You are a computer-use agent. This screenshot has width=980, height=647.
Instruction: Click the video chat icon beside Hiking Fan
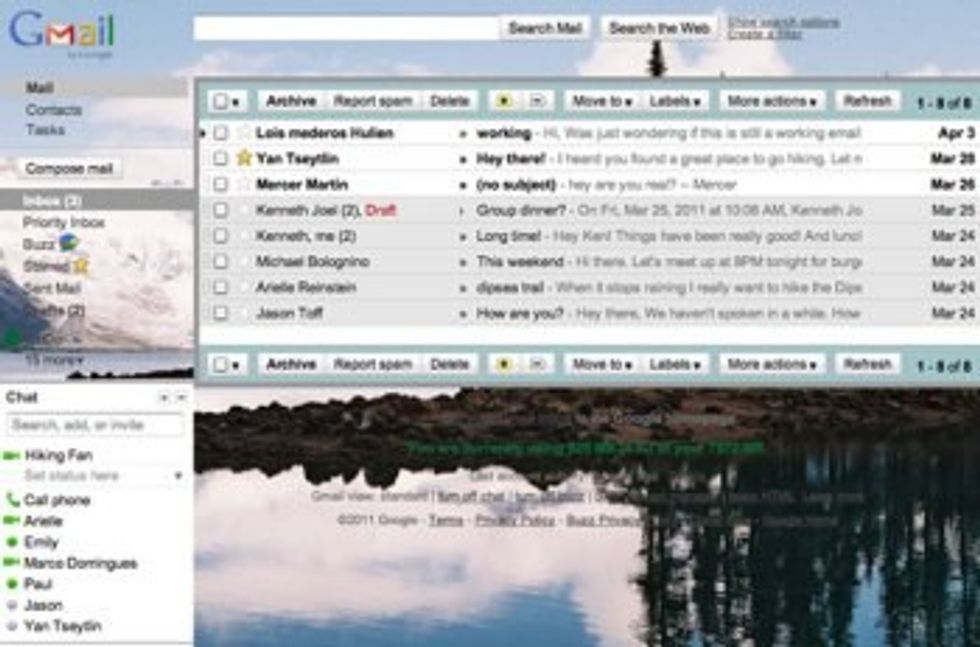point(12,454)
